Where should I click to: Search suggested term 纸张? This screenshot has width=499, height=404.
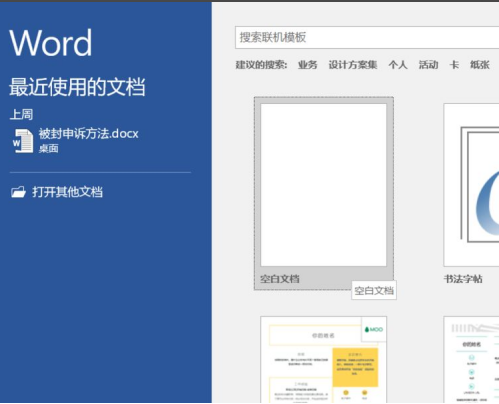[x=480, y=65]
